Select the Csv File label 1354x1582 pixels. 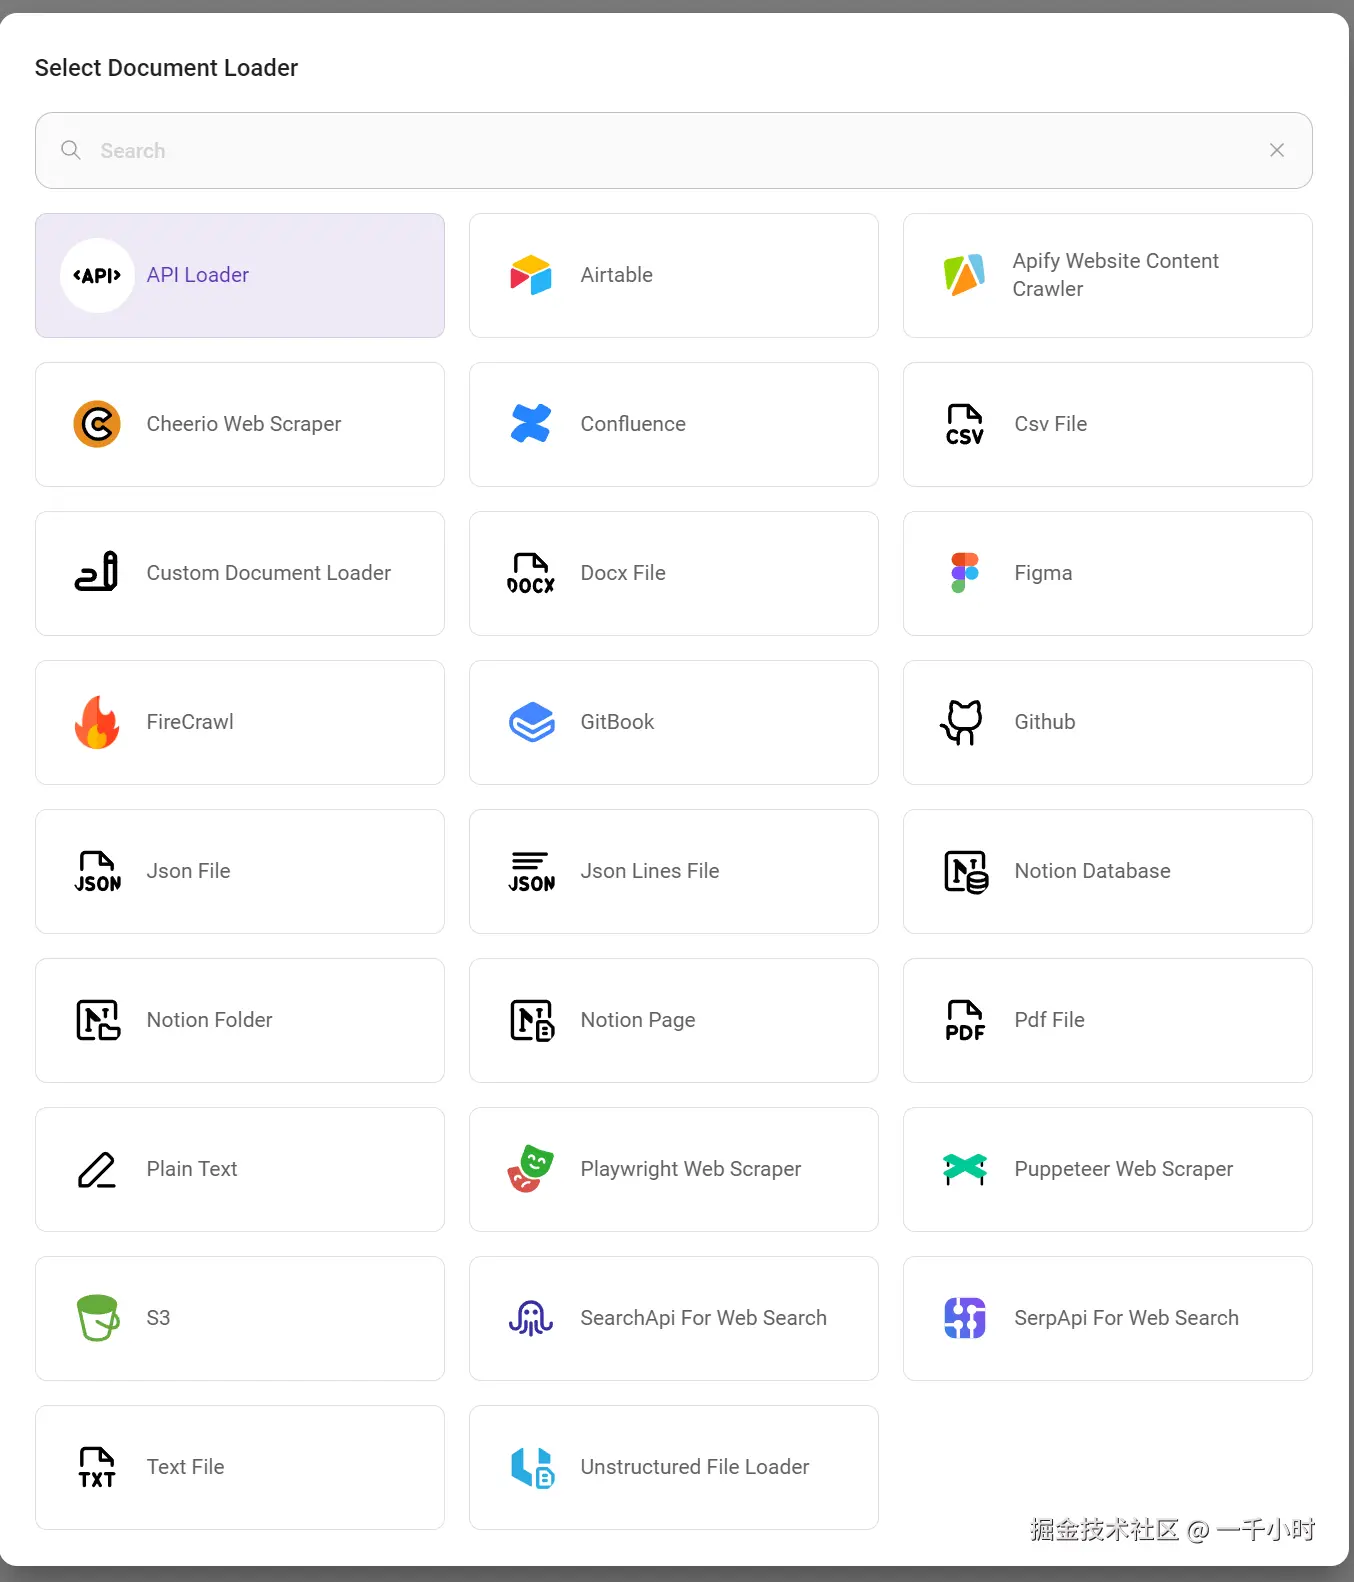[x=1051, y=424]
